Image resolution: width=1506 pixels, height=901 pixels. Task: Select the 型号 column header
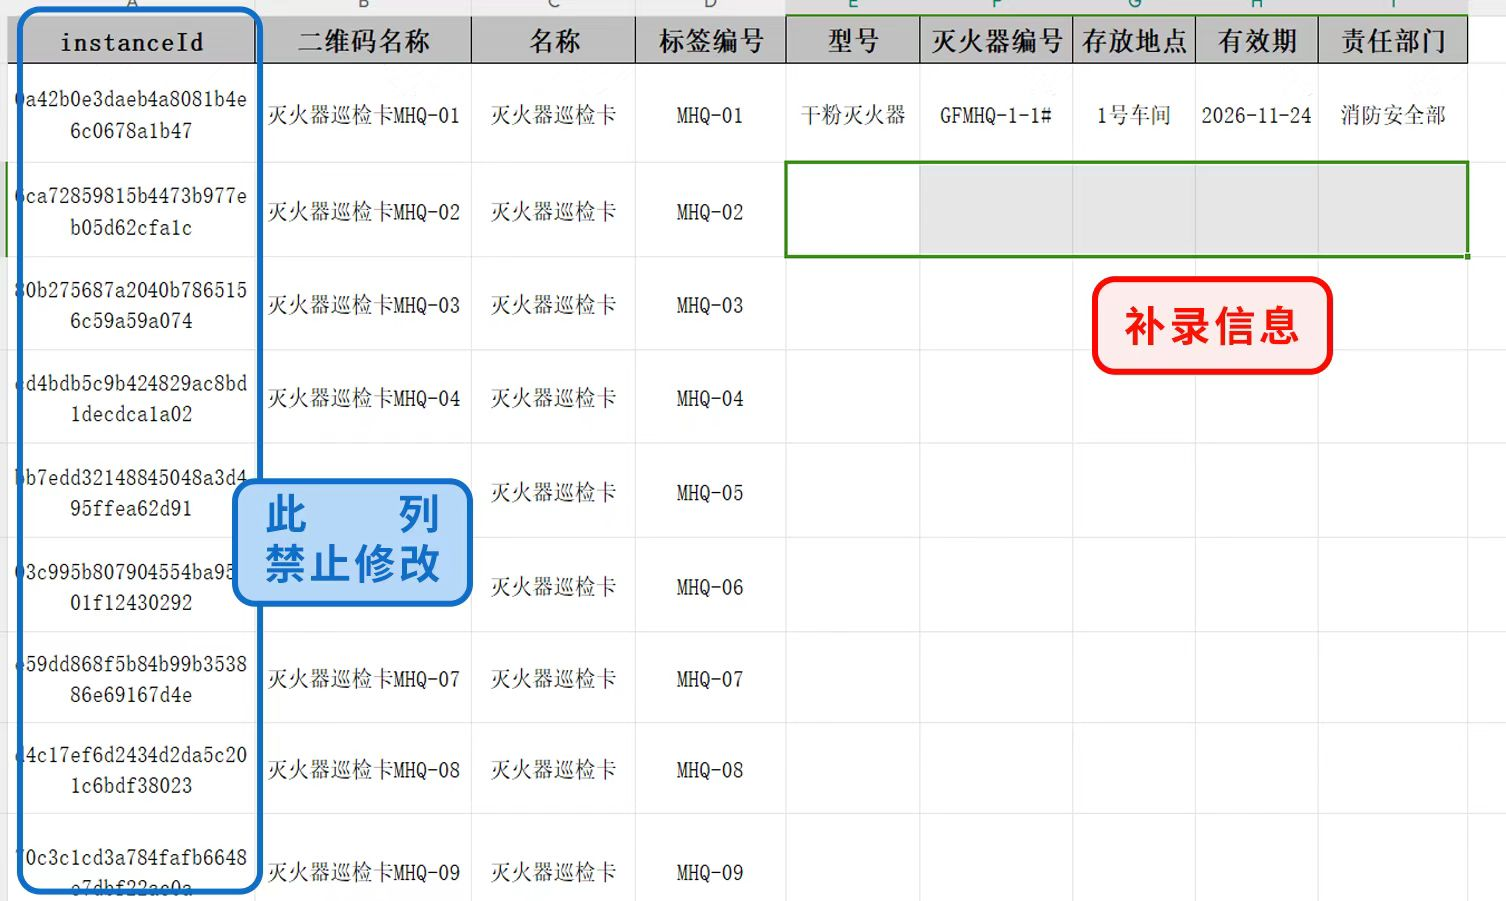pyautogui.click(x=851, y=40)
